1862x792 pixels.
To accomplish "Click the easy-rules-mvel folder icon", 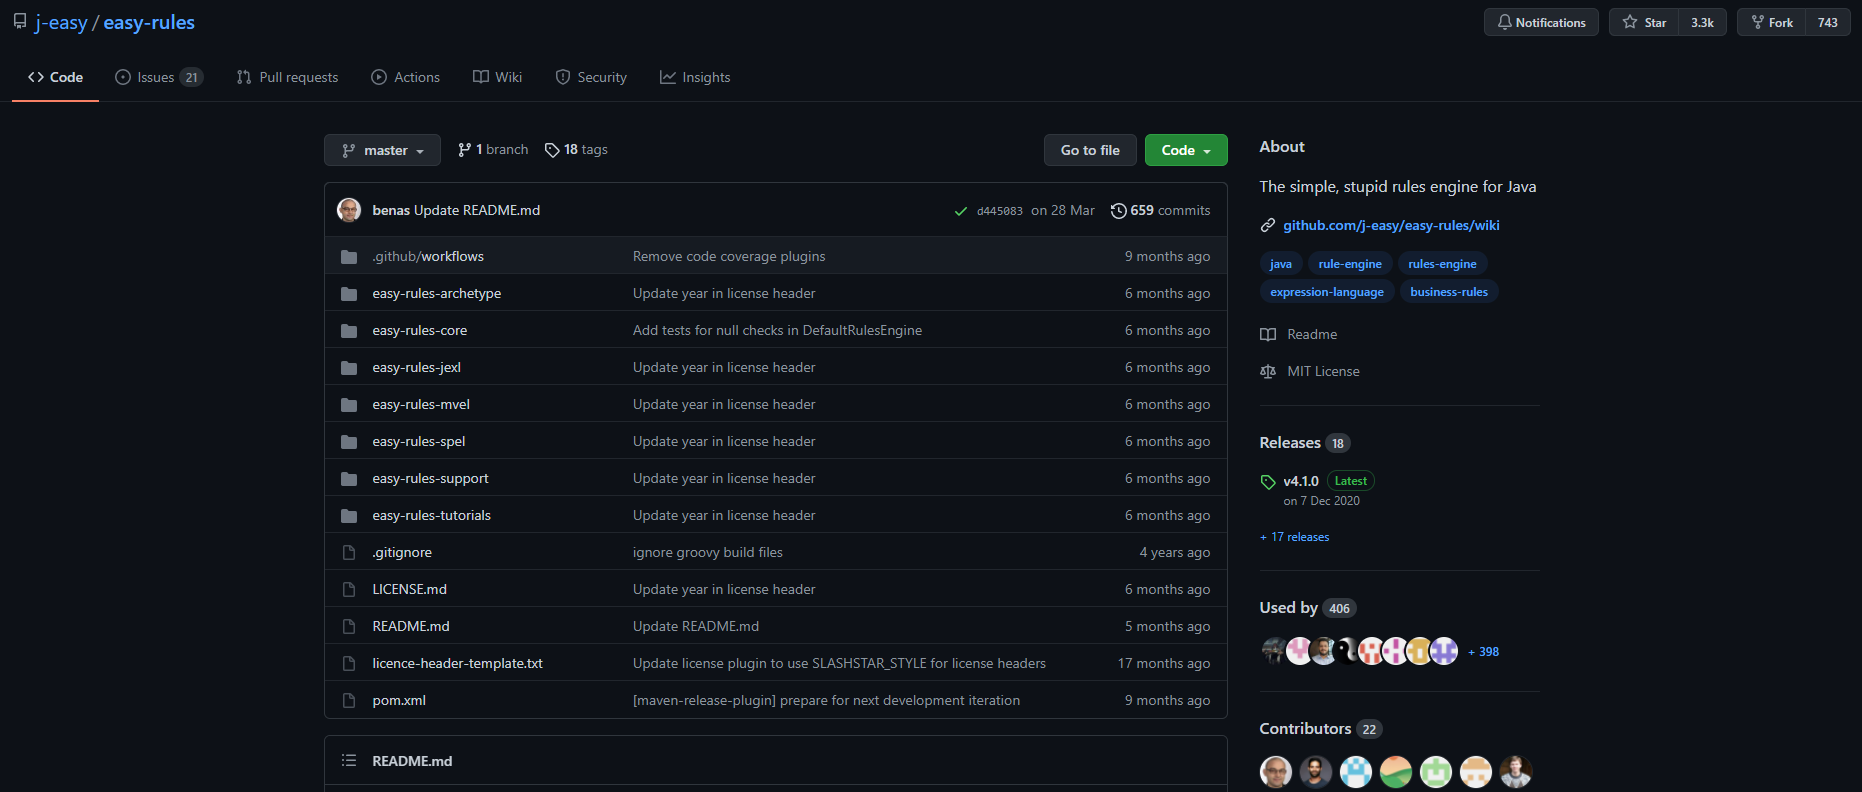I will [349, 405].
